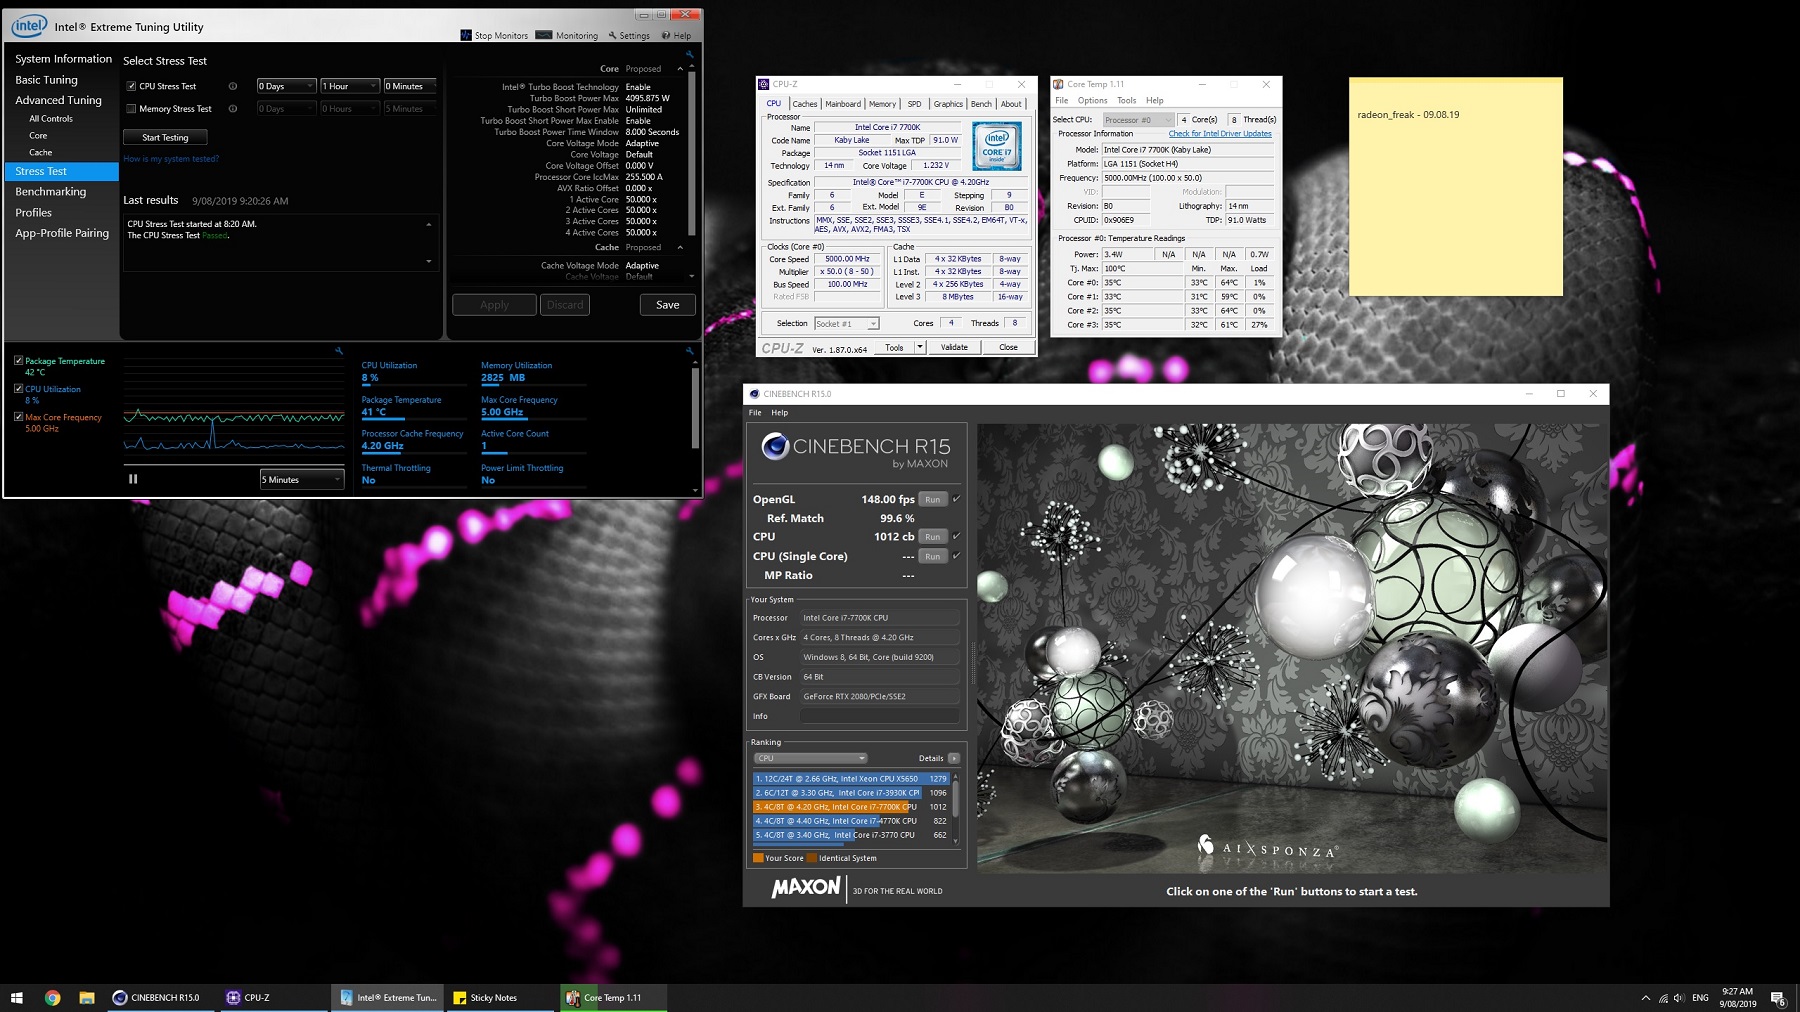Open CPU-Z Tools dropdown arrow
1800x1012 pixels.
[x=920, y=347]
